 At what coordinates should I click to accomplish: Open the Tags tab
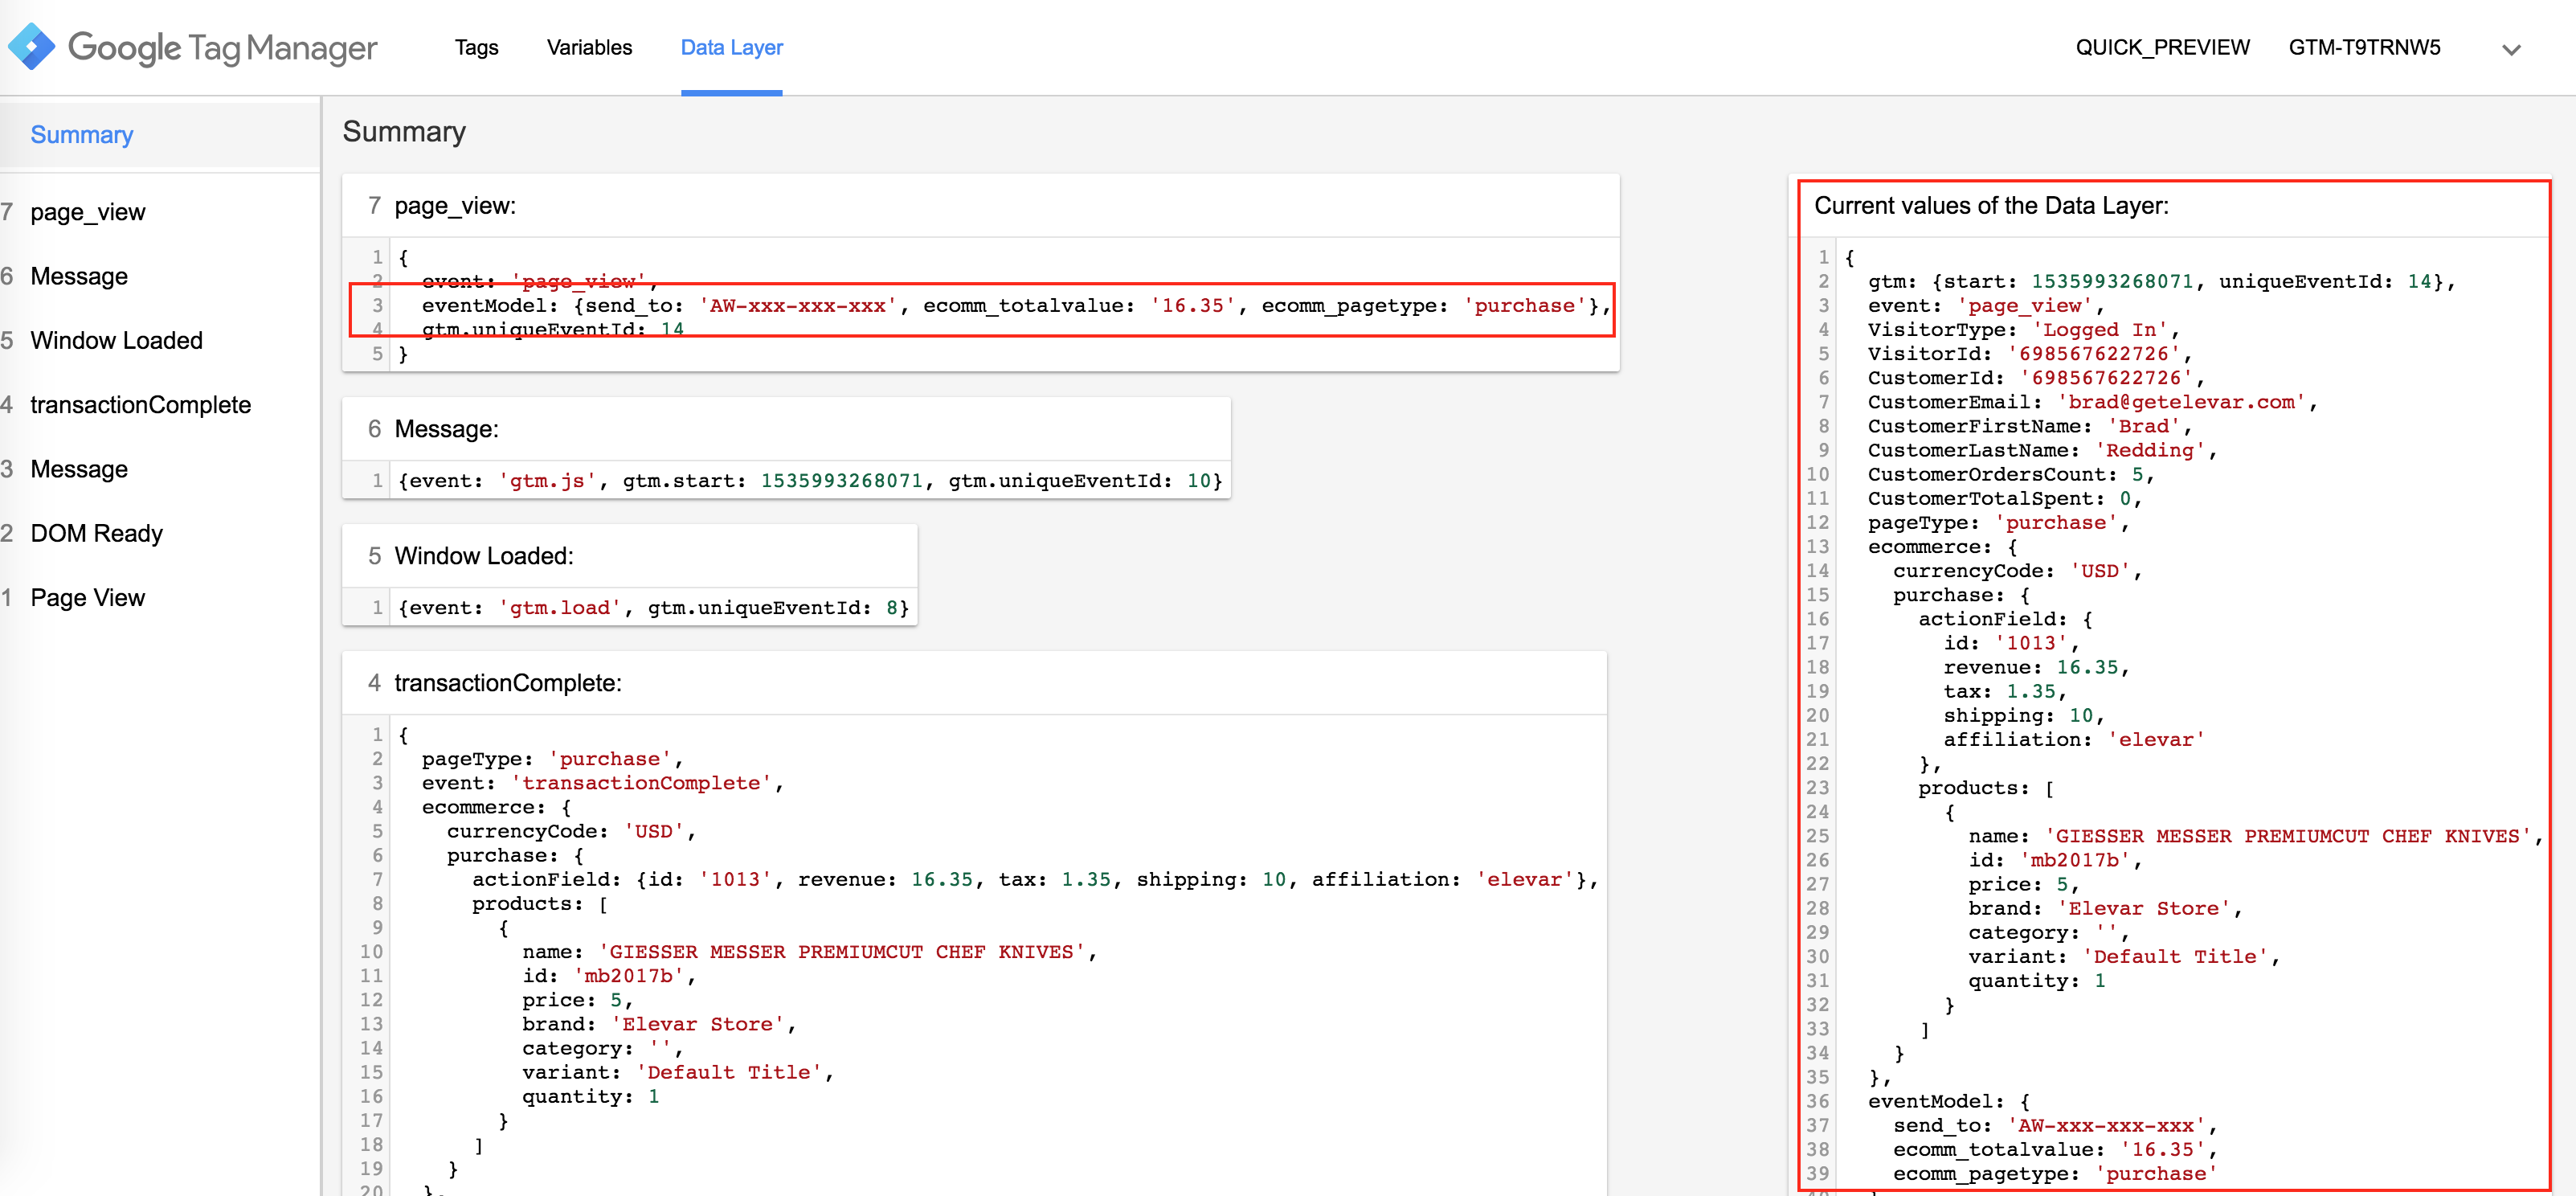tap(476, 47)
